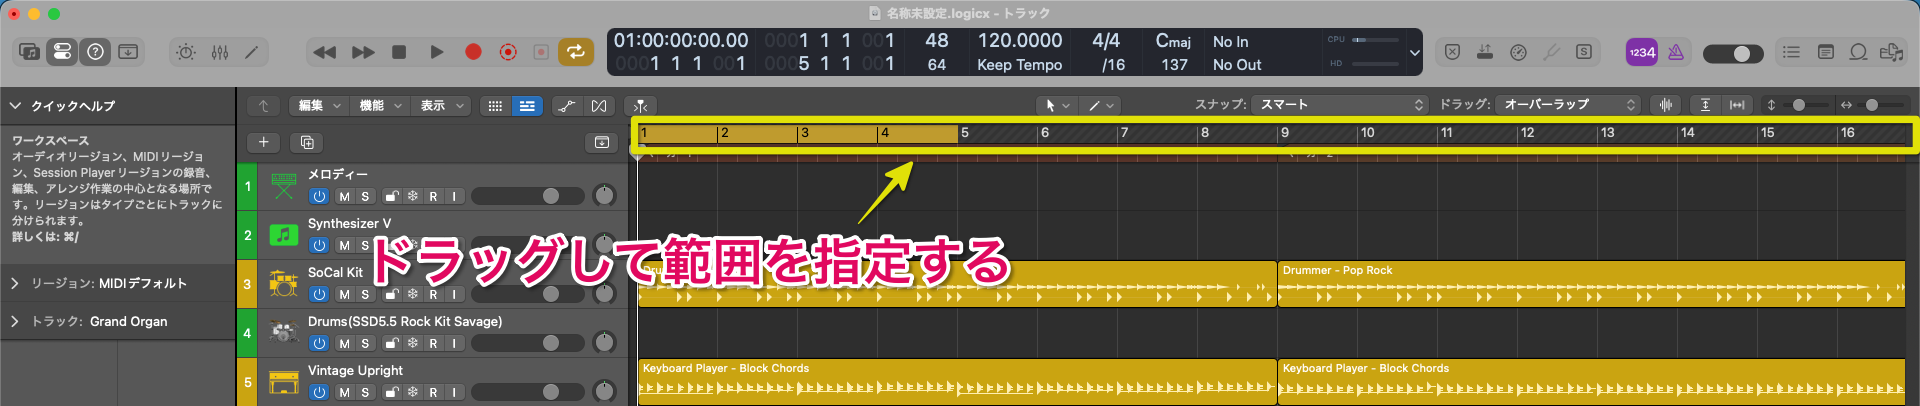1920x406 pixels.
Task: Click the 120.0000 tempo display
Action: (1020, 41)
